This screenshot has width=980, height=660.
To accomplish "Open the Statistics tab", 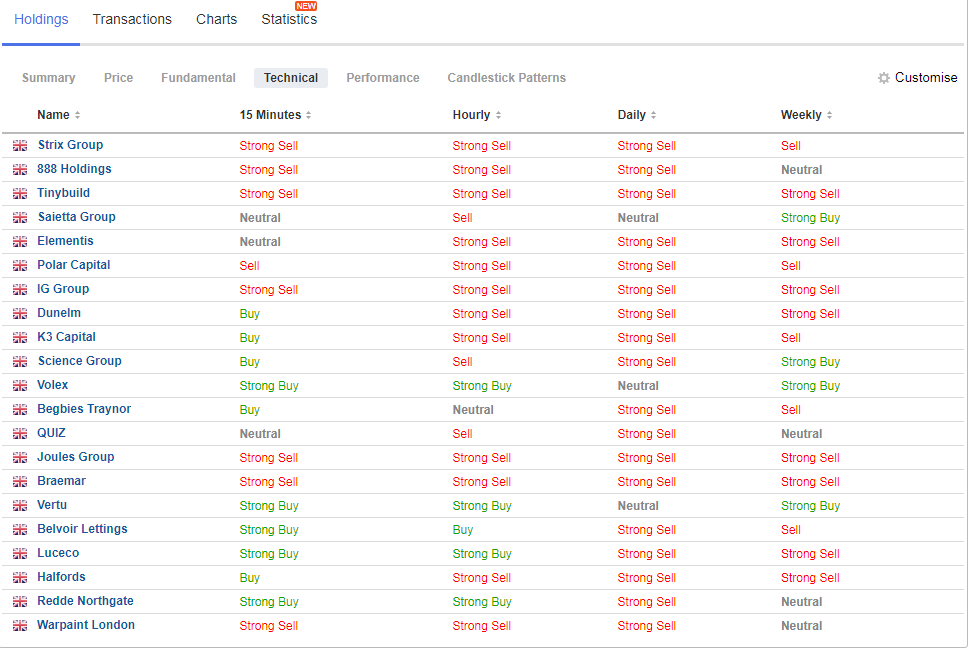I will point(289,19).
